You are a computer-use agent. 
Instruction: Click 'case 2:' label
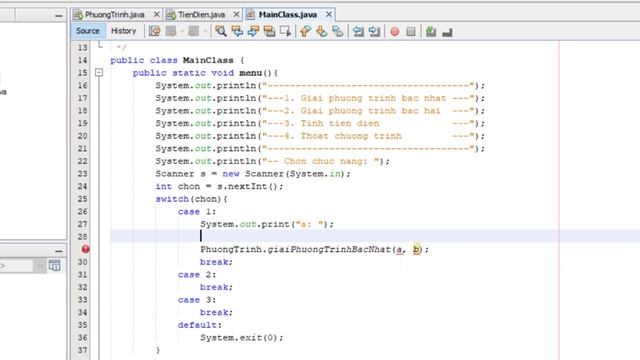tap(197, 275)
